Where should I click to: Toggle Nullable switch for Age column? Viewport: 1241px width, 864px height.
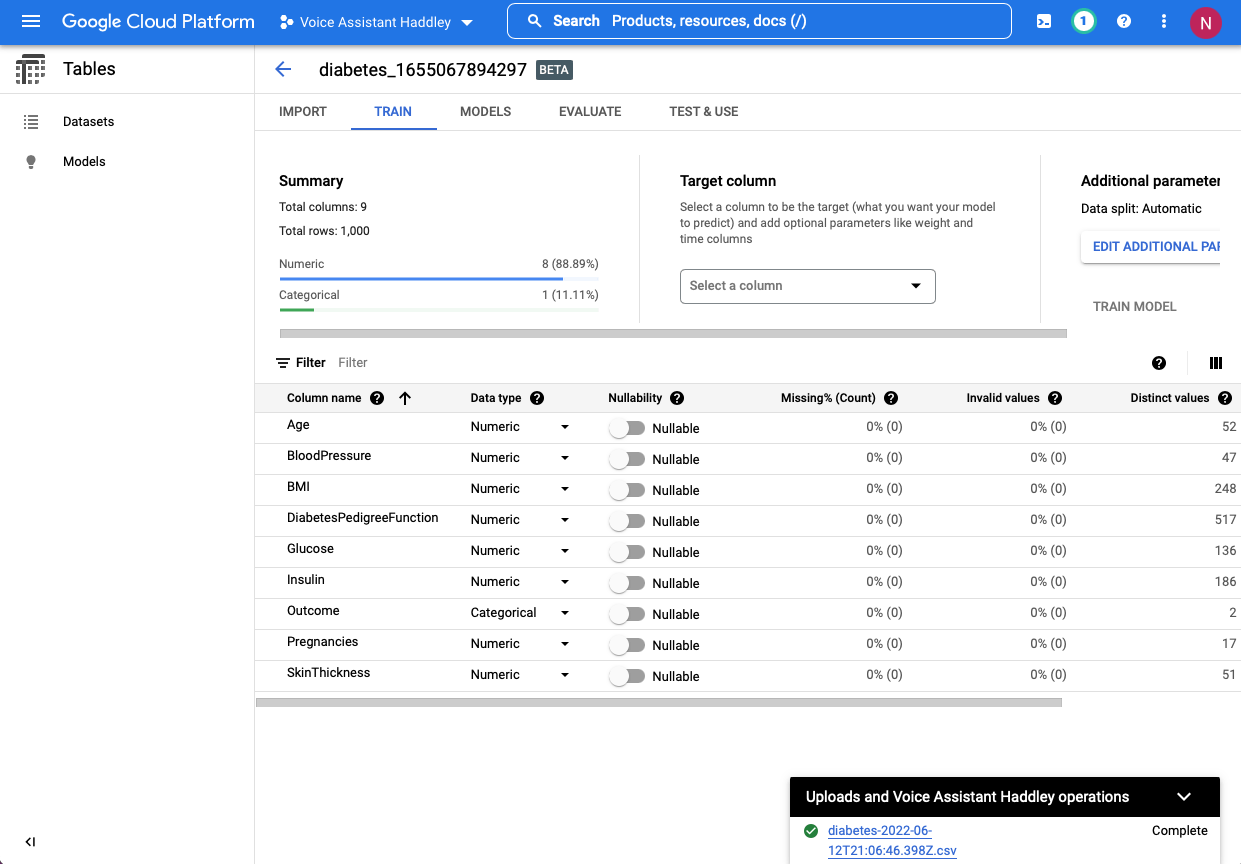(x=627, y=428)
